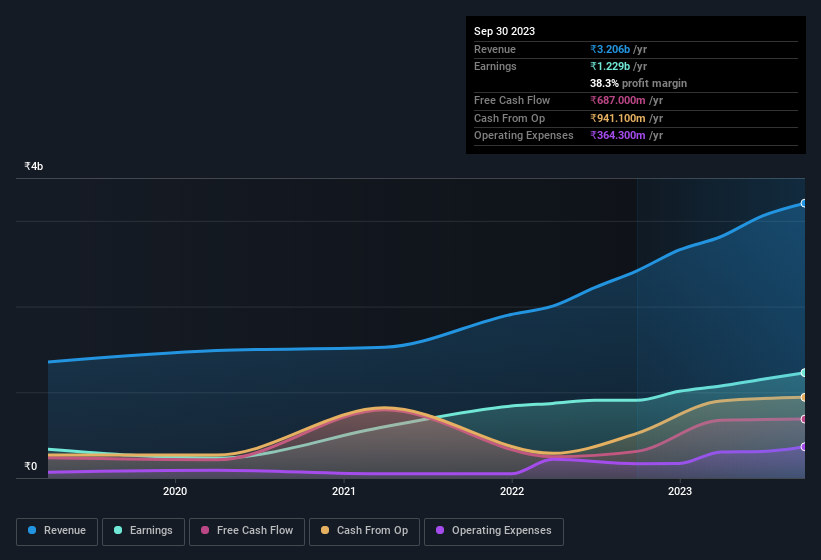The height and width of the screenshot is (560, 821).
Task: Click the 38.3% profit margin text
Action: click(x=638, y=83)
